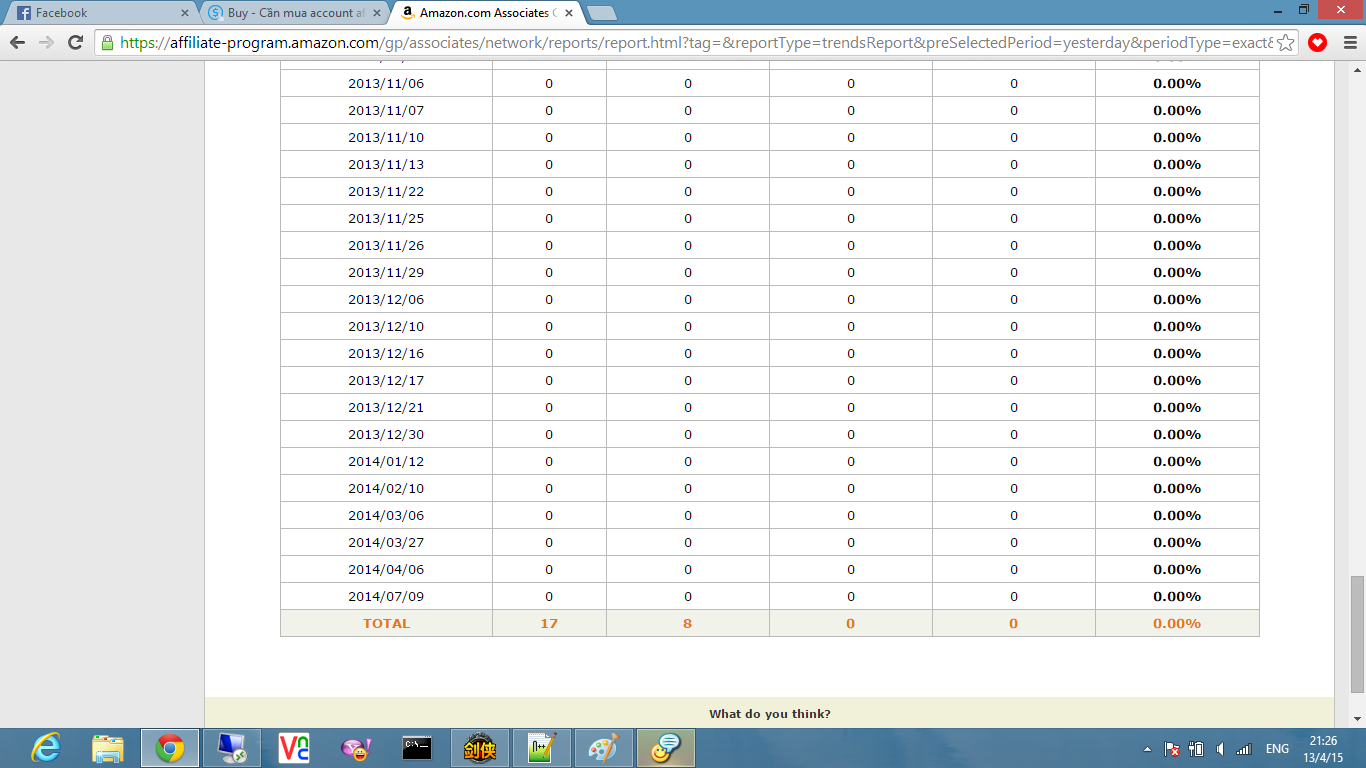Open the smiley chat messenger taskbar icon
This screenshot has width=1366, height=768.
pos(666,748)
